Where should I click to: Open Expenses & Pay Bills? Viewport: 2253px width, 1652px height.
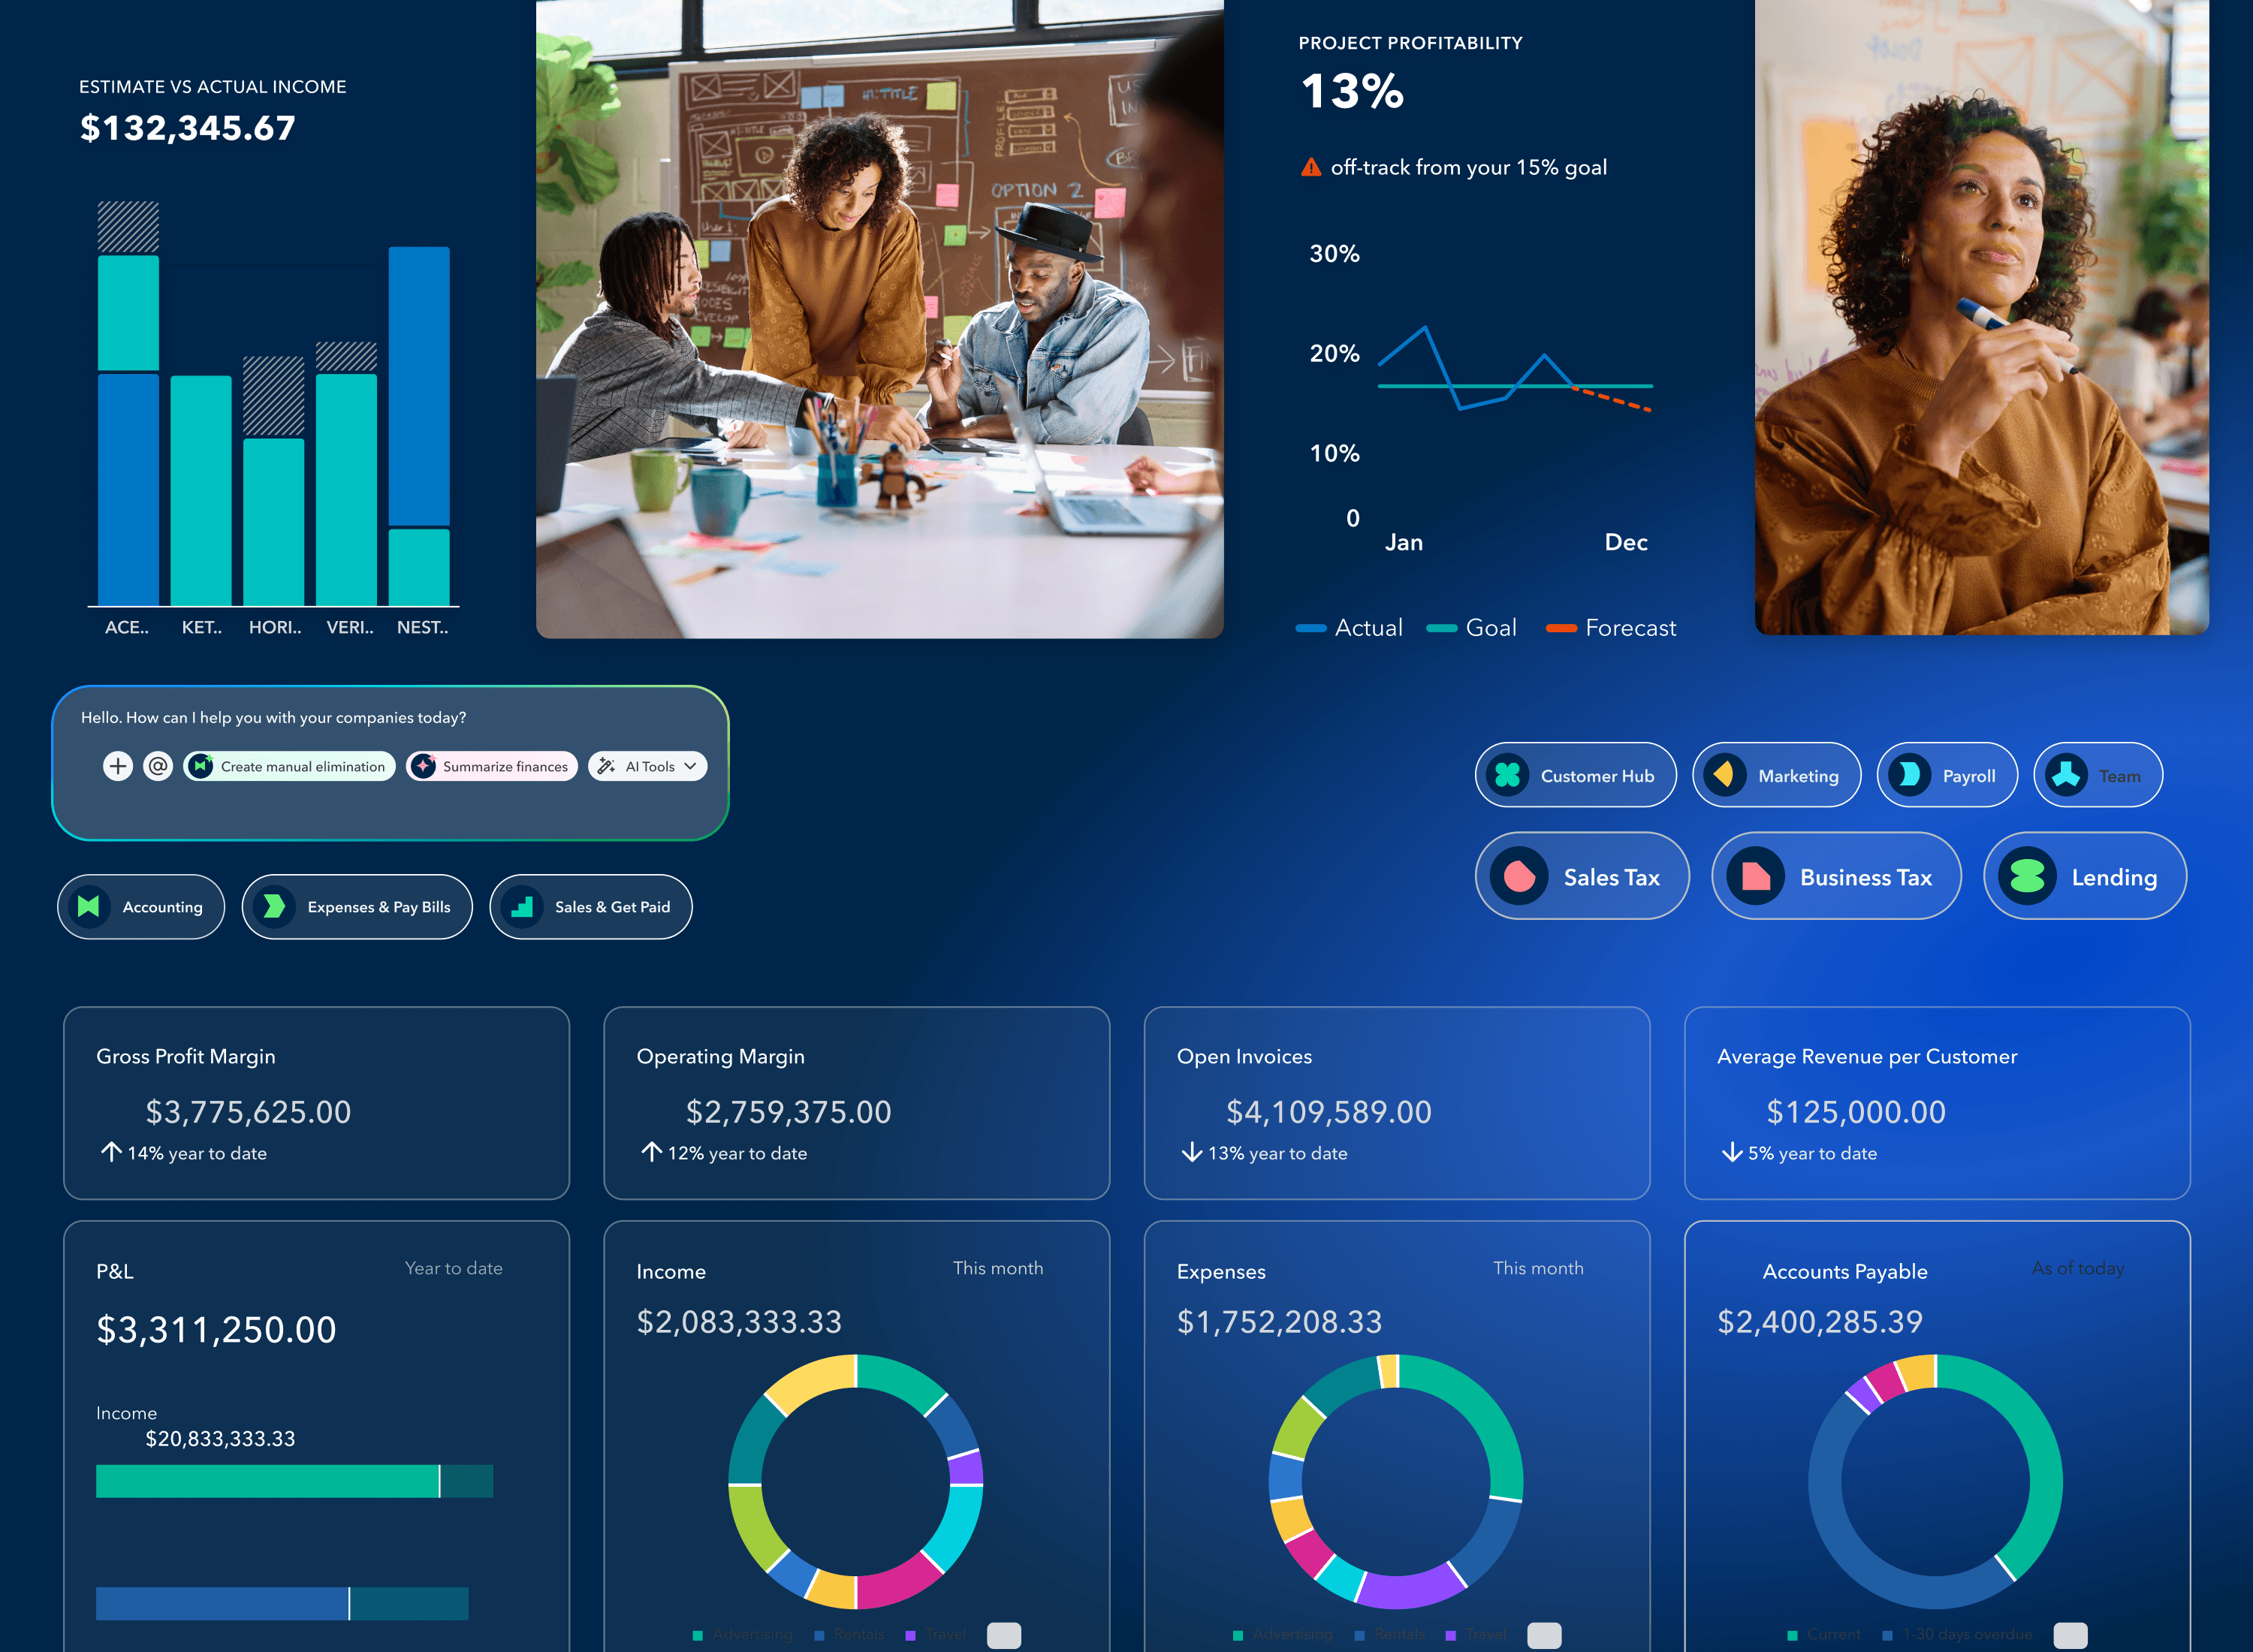click(x=357, y=906)
